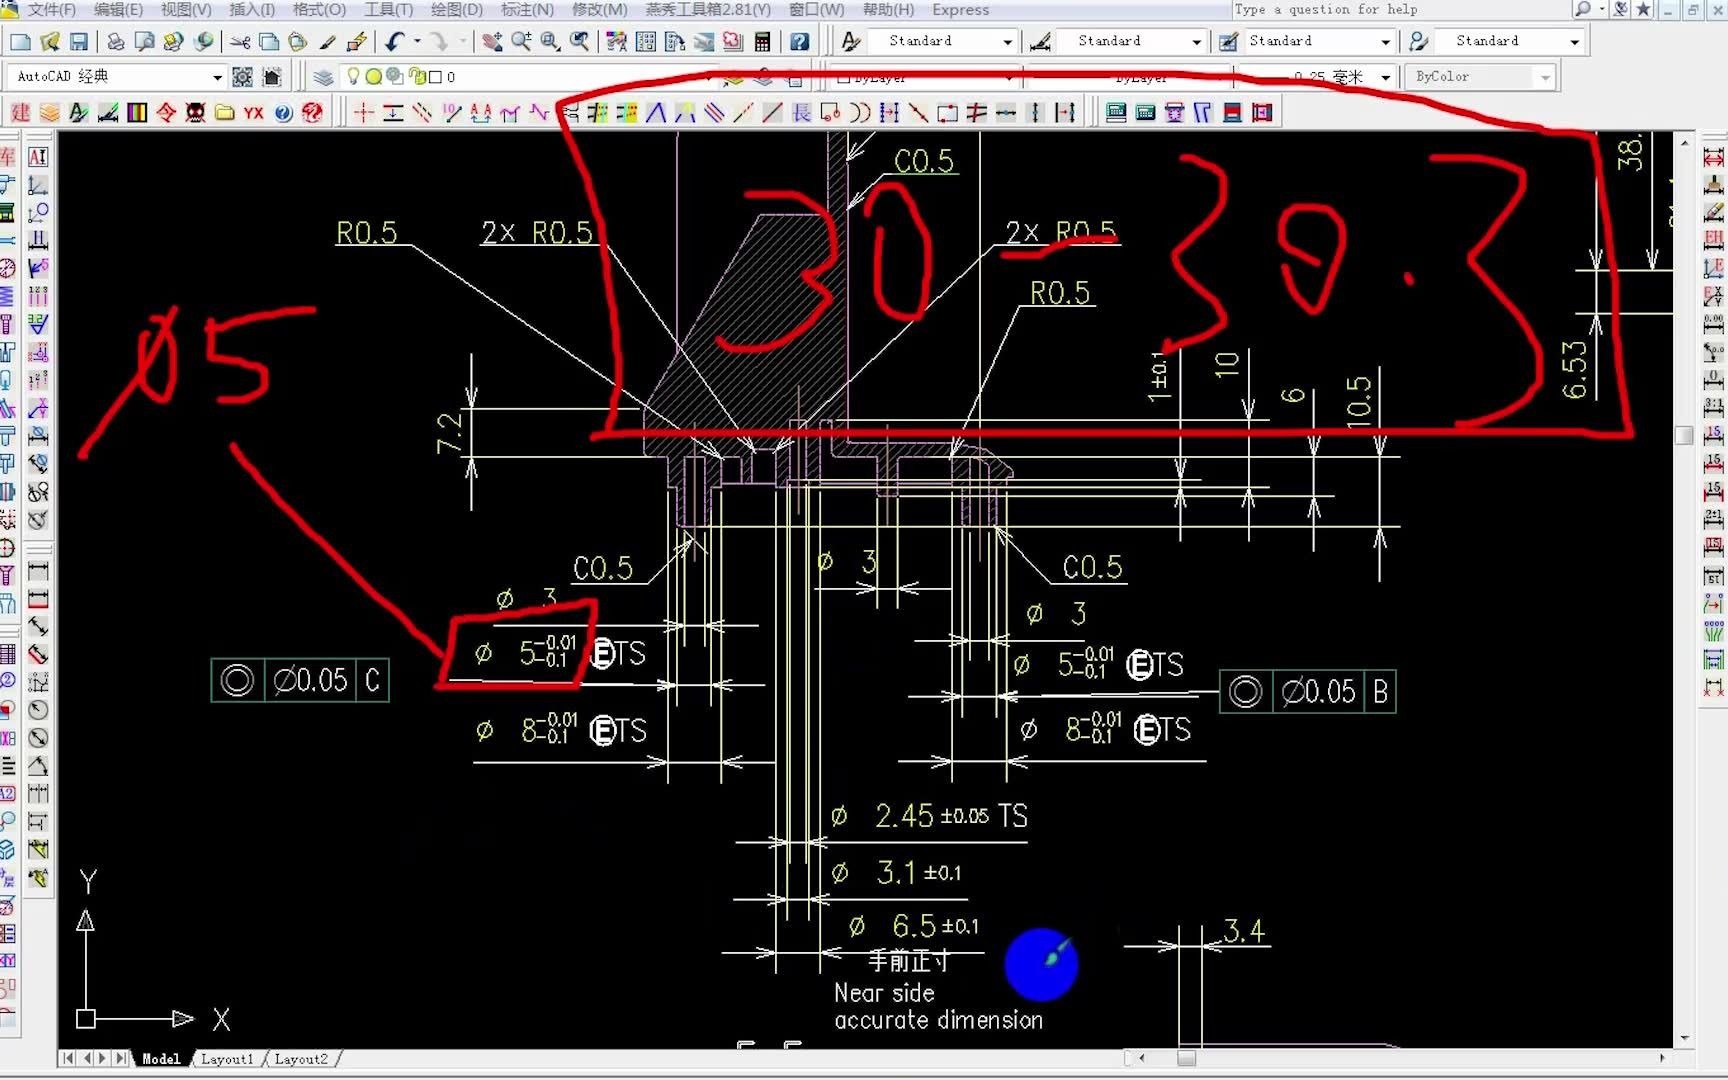Viewport: 1728px width, 1080px height.
Task: Switch to the Layout2 tab
Action: 301,1058
